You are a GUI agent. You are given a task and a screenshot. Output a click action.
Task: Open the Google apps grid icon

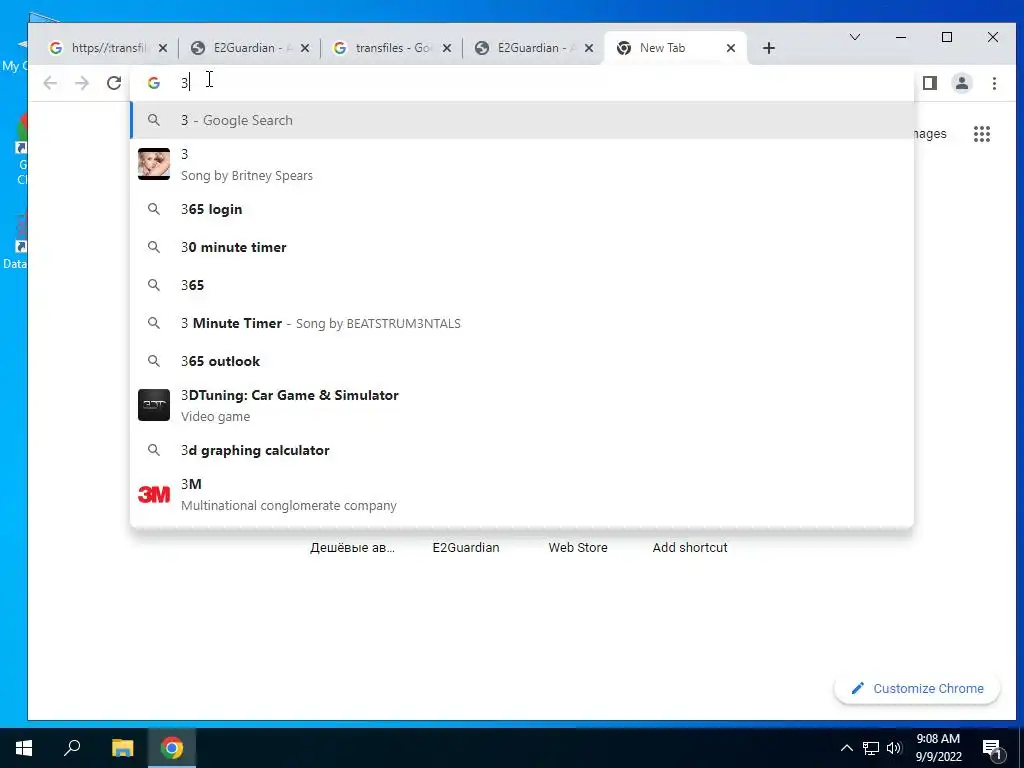[x=982, y=134]
